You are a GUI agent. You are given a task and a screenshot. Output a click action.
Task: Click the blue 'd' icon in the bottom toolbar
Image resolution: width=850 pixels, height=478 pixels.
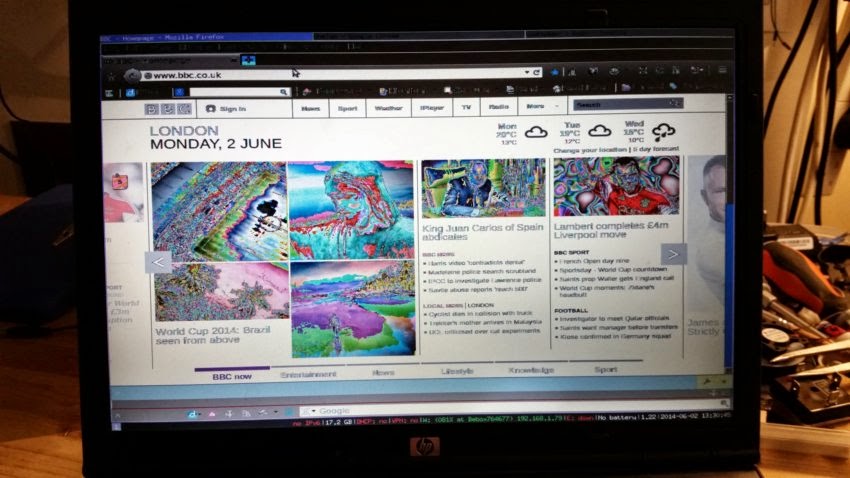191,414
